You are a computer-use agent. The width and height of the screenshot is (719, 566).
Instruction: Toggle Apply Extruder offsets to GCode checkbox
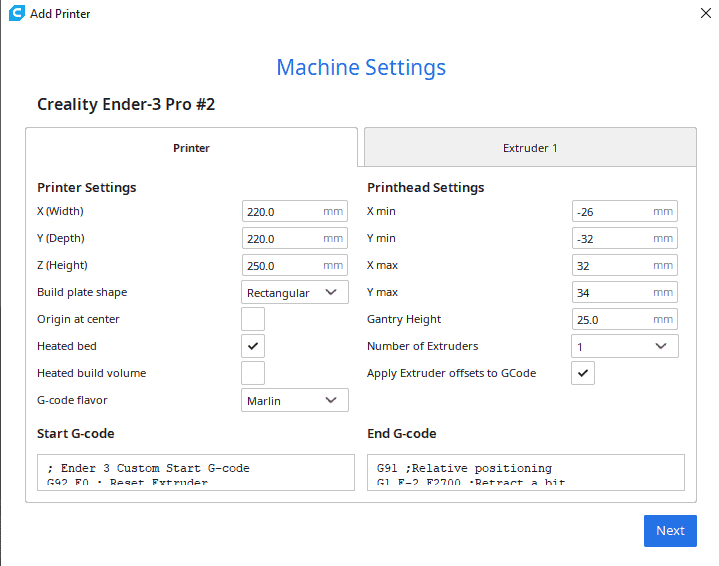[x=583, y=373]
